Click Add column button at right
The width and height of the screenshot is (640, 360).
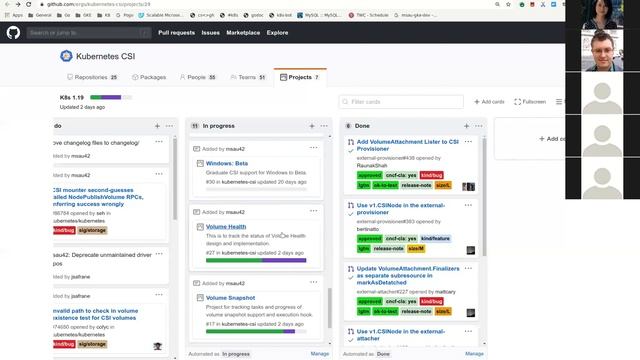551,139
